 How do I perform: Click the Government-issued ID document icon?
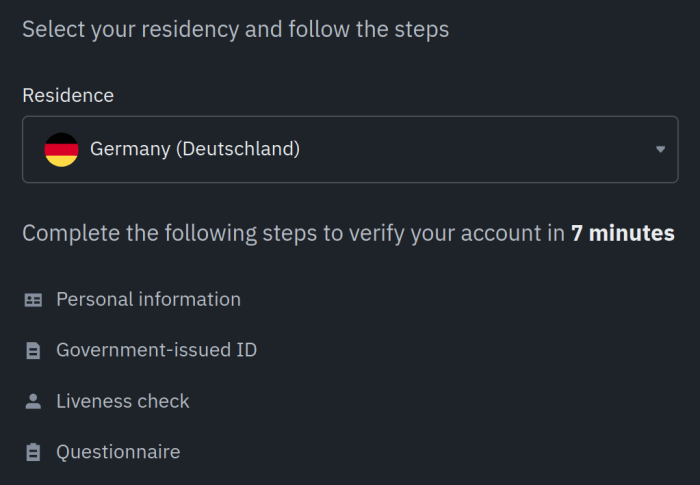pos(33,351)
